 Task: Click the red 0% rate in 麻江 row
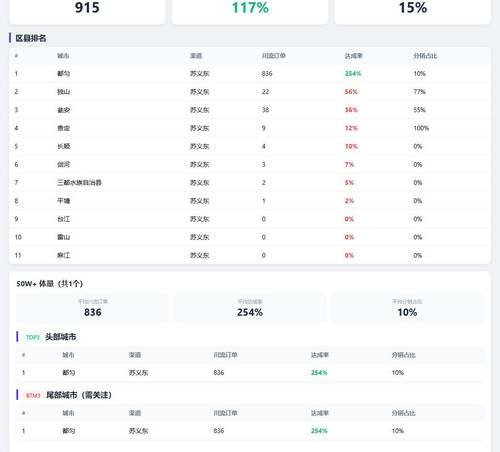(x=349, y=255)
